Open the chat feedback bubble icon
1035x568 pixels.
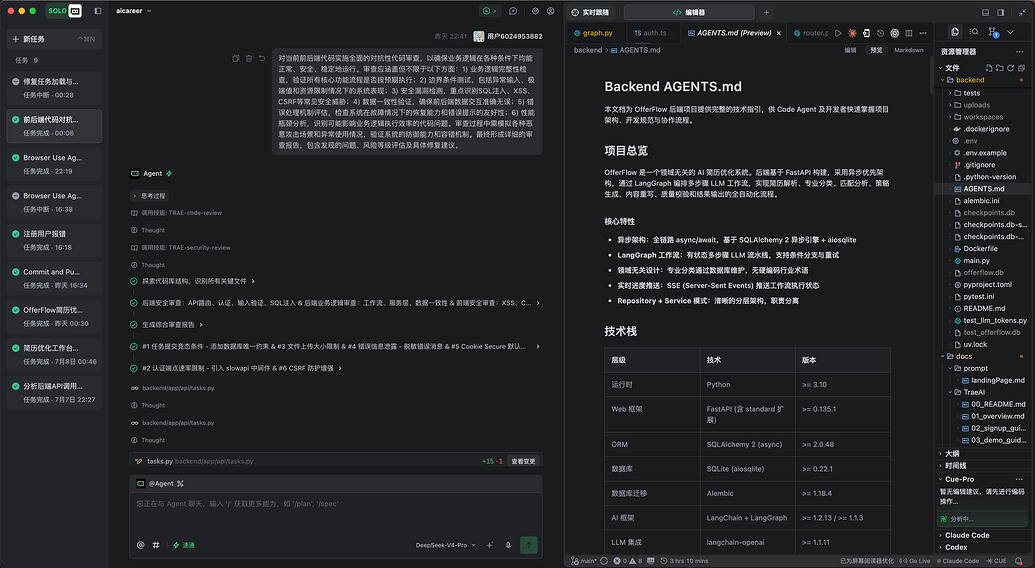tap(513, 11)
